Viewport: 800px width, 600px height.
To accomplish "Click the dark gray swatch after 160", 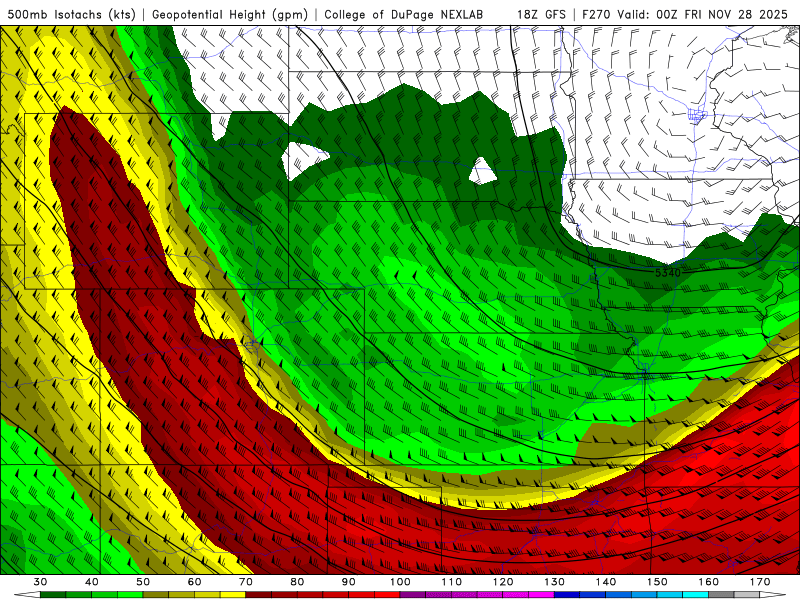I will click(721, 595).
